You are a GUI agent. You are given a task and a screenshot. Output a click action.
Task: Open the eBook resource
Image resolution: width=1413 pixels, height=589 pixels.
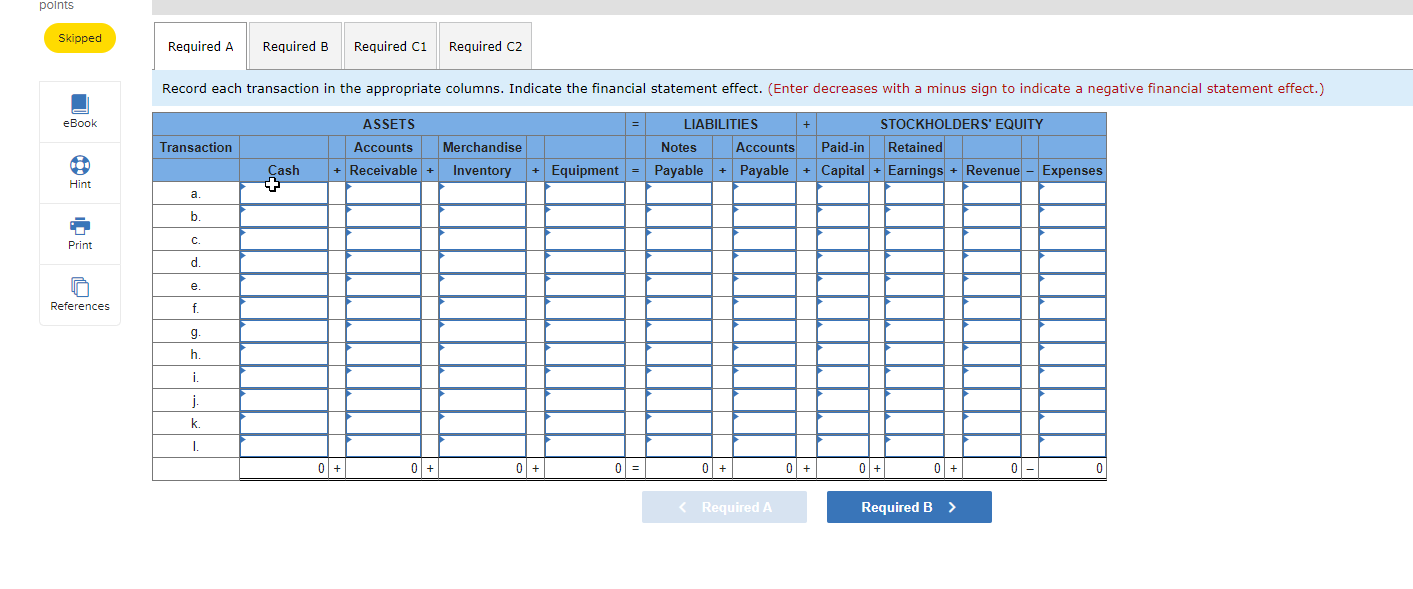[79, 110]
